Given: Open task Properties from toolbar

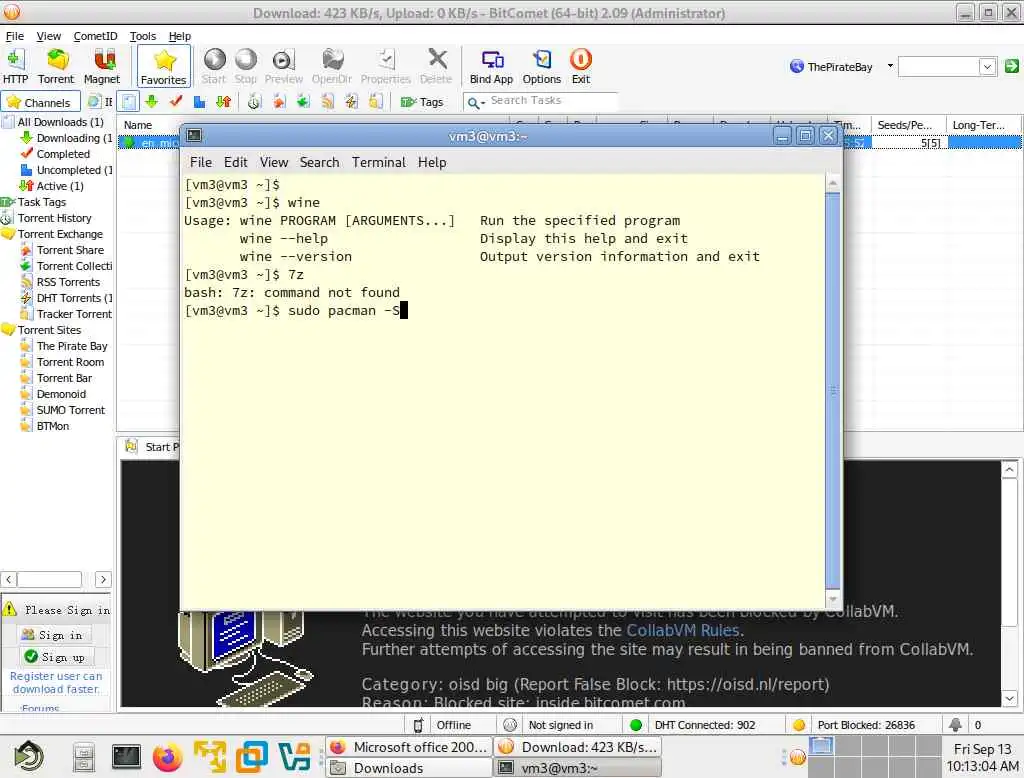Looking at the screenshot, I should pyautogui.click(x=385, y=67).
